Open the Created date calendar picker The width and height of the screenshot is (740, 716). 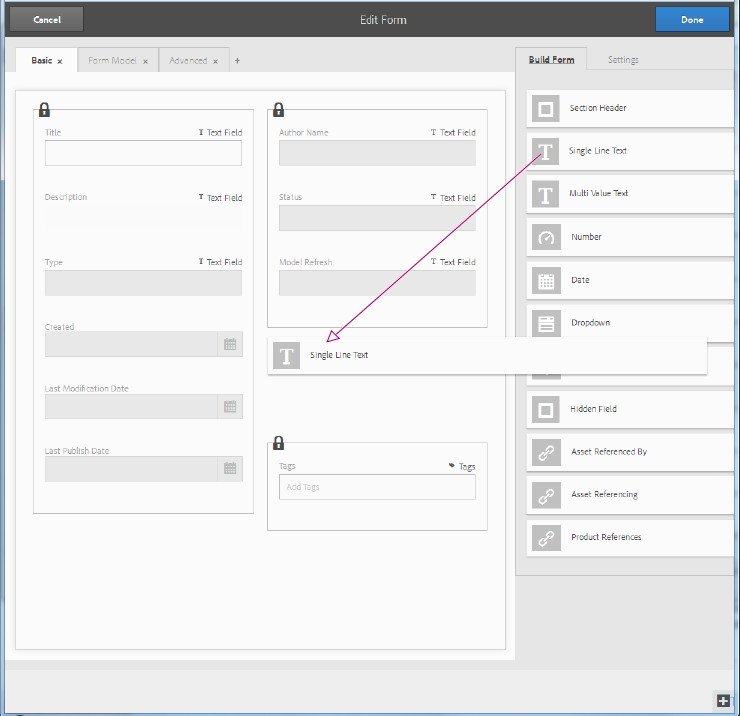click(230, 344)
